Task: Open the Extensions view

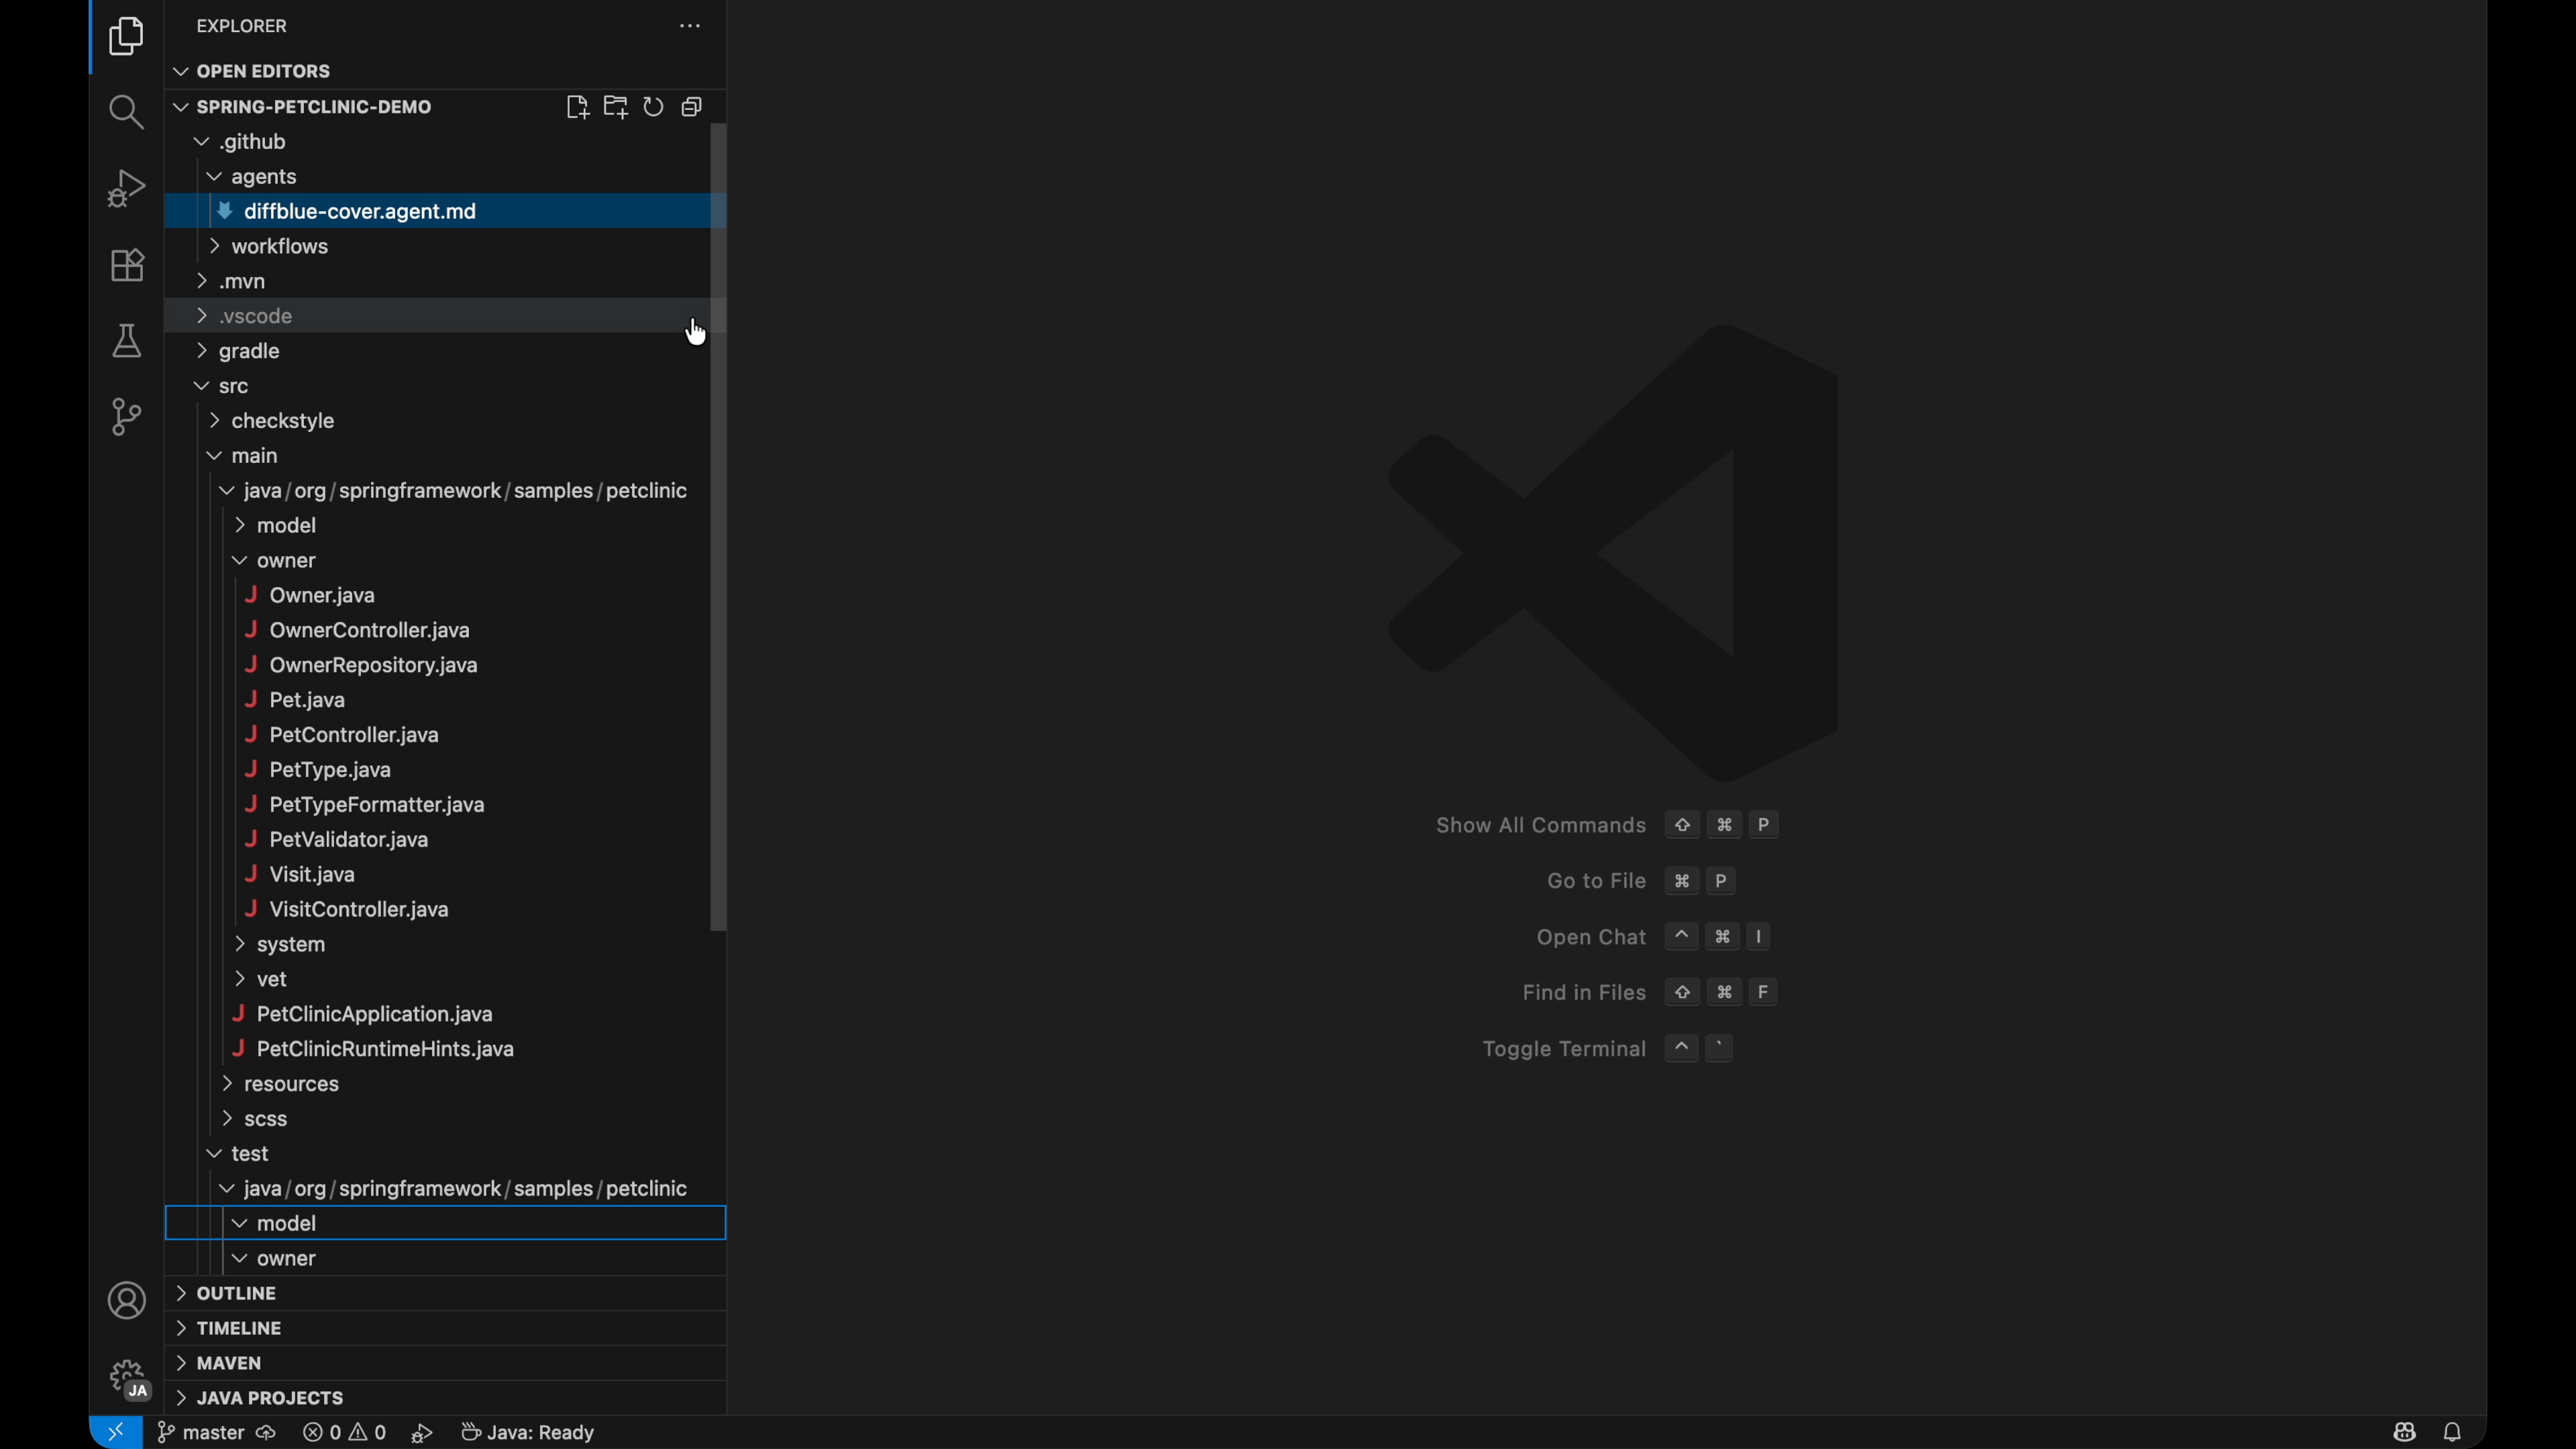Action: pyautogui.click(x=126, y=265)
